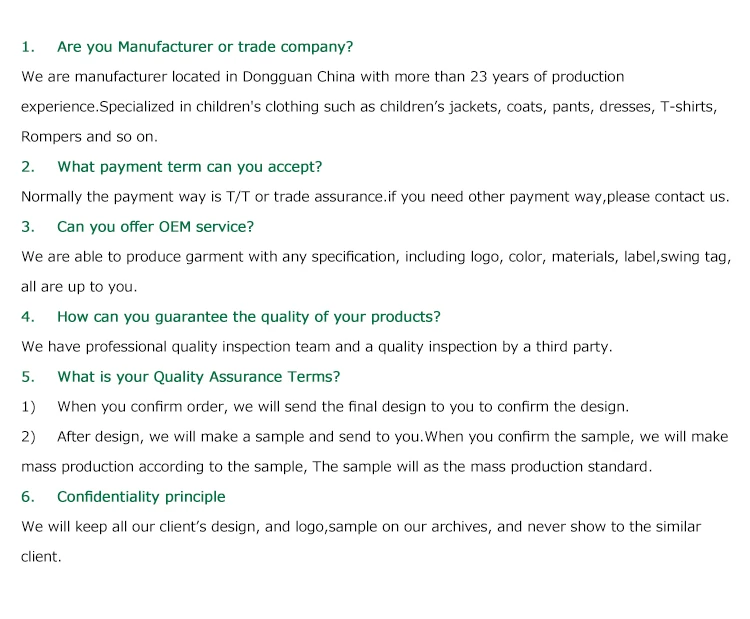Click the line mentioning Dongguan China
The image size is (750, 619).
pos(322,77)
